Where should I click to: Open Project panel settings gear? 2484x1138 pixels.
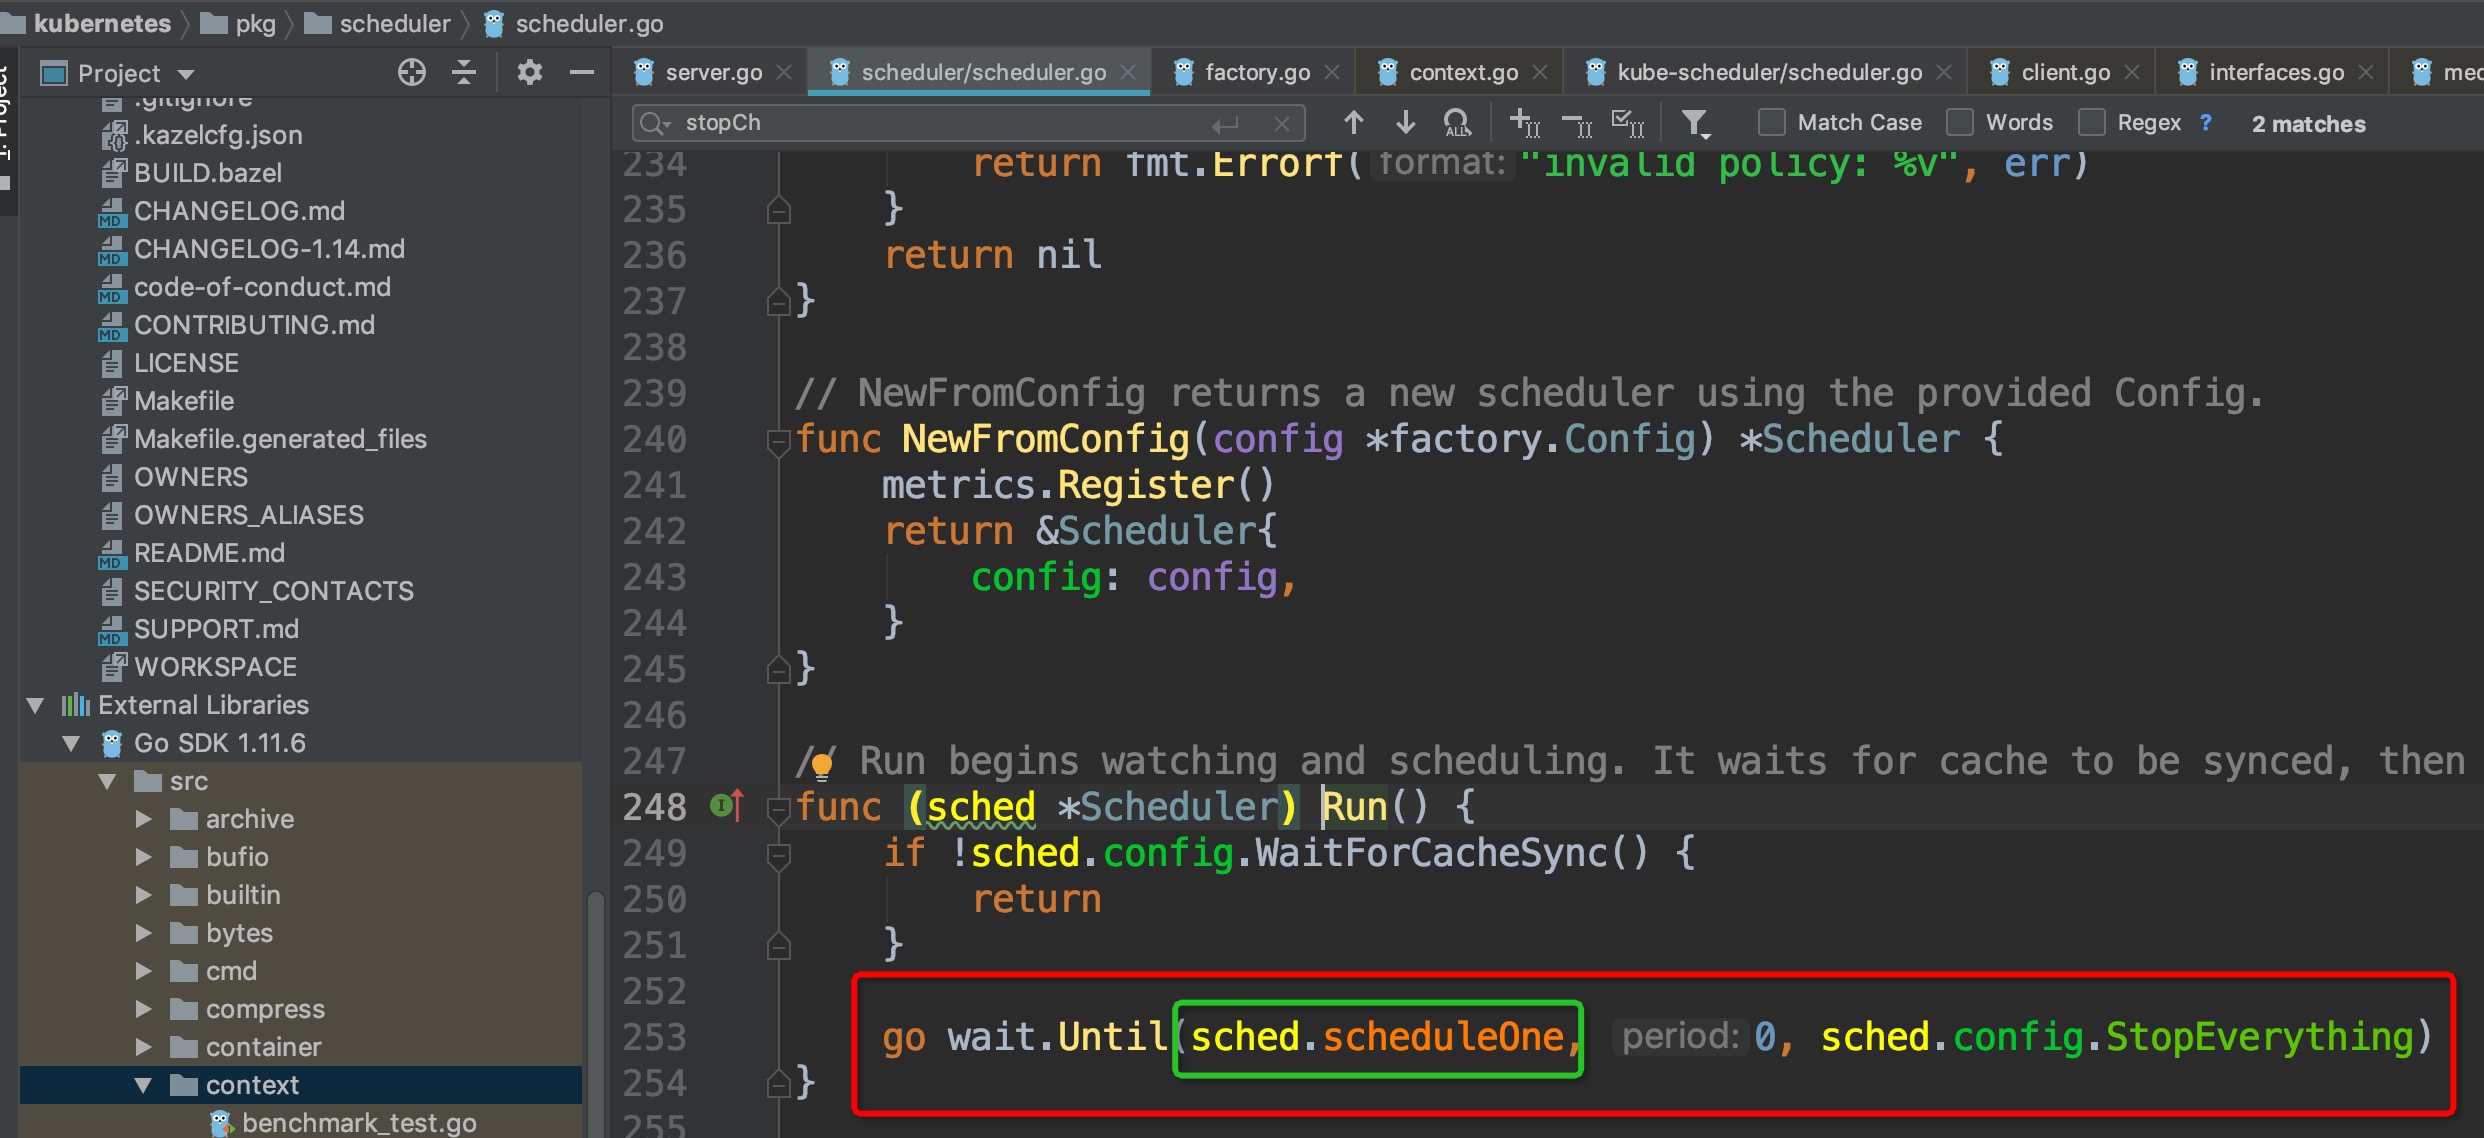click(529, 72)
